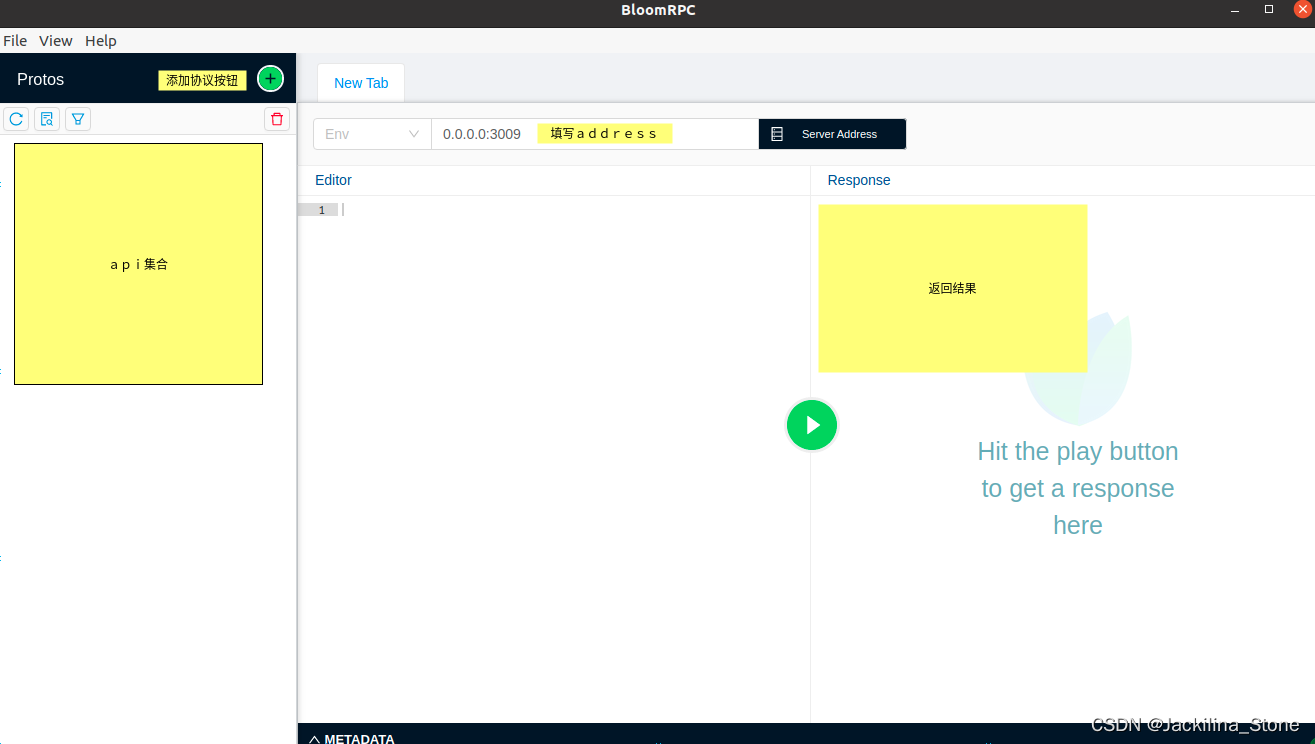Screen dimensions: 1315x744
Task: Click the 'Hit the play button' placeholder text
Action: pyautogui.click(x=1078, y=488)
